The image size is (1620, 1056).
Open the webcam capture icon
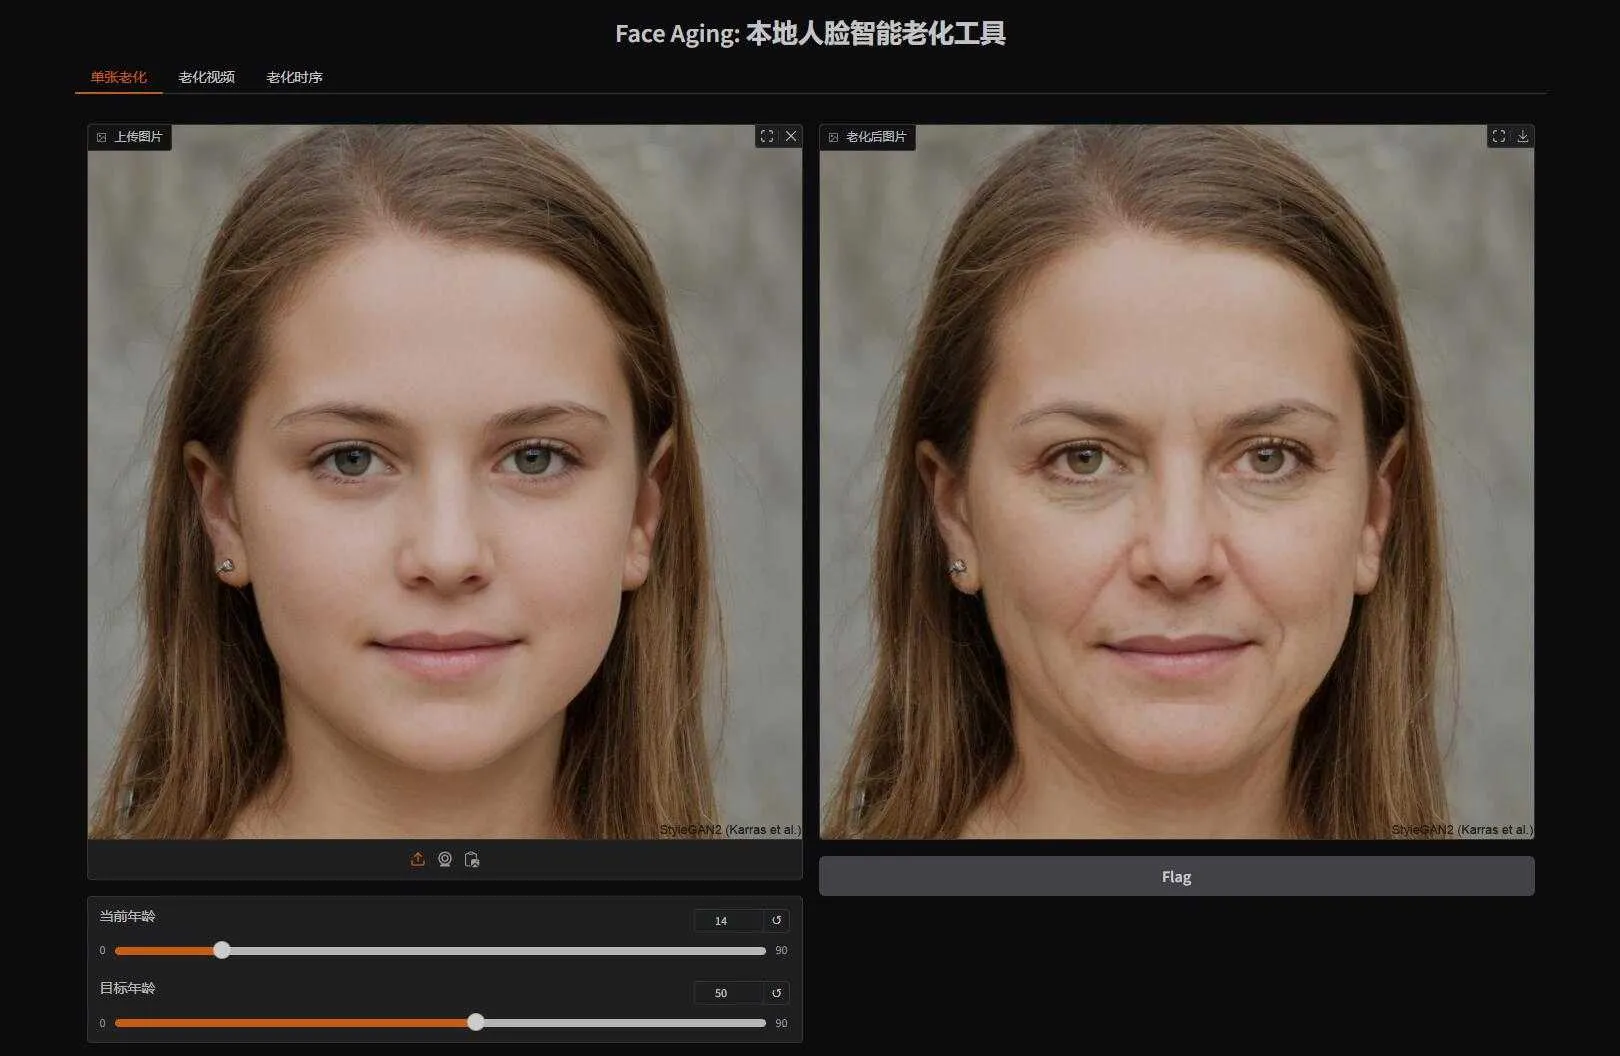[x=445, y=858]
